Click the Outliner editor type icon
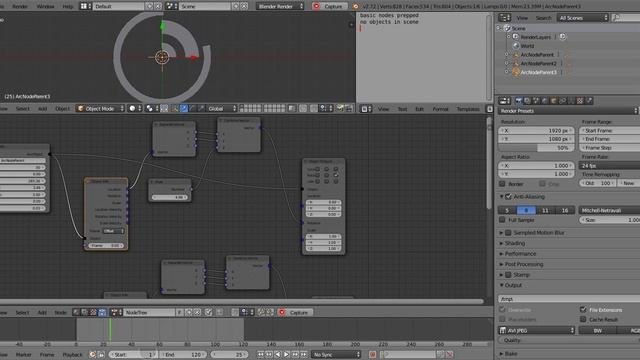Screen dimensions: 640x360 point(504,18)
